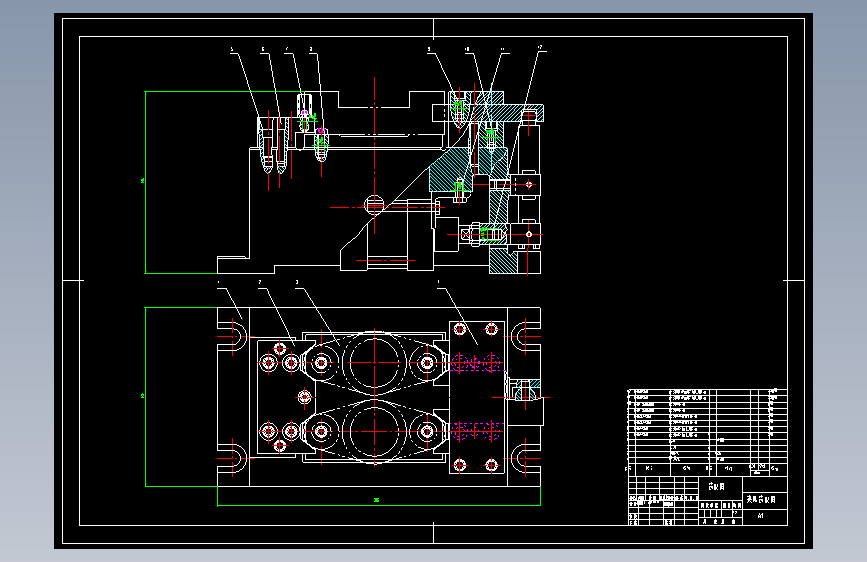Select the center bolt between the two workpieces
The width and height of the screenshot is (867, 562).
tap(304, 397)
